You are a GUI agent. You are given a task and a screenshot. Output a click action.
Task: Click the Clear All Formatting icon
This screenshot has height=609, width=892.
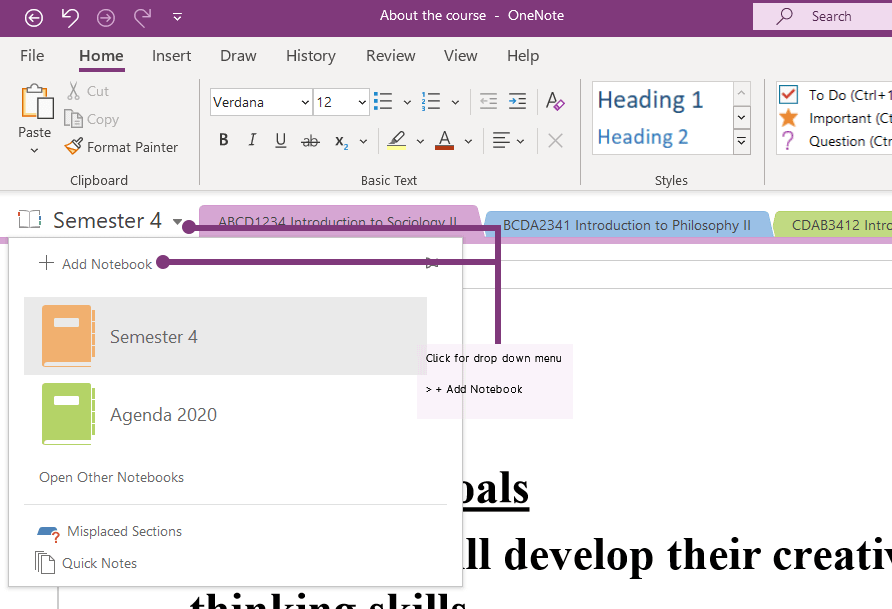555,101
